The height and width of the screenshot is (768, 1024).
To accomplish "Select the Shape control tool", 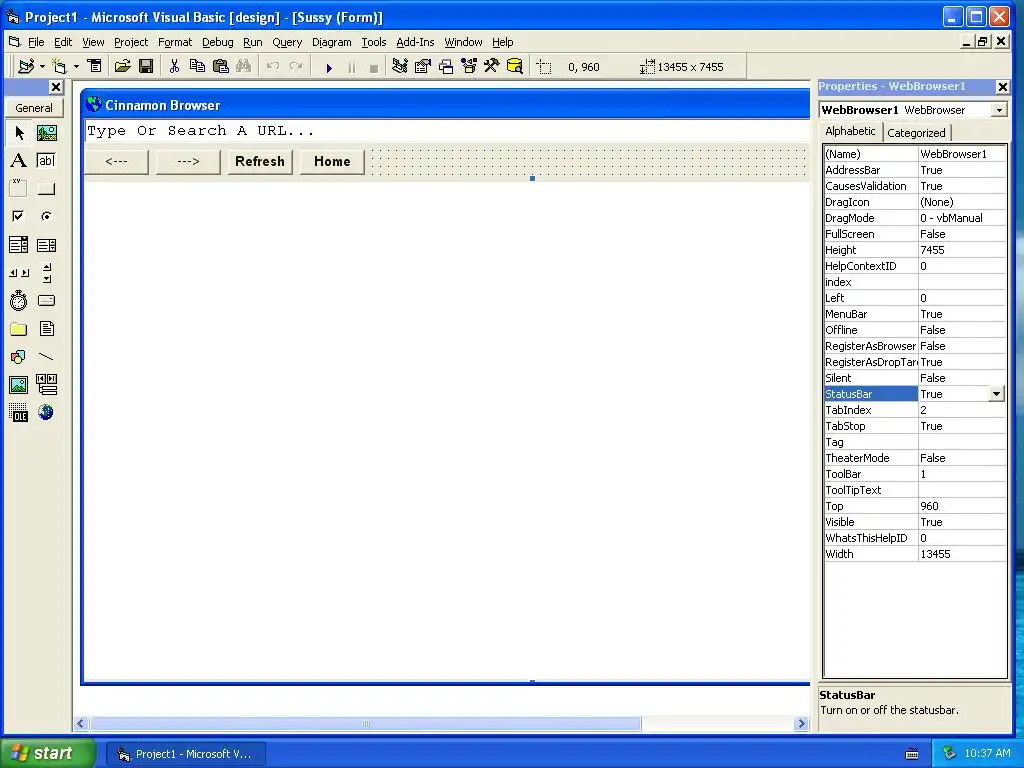I will 19,357.
